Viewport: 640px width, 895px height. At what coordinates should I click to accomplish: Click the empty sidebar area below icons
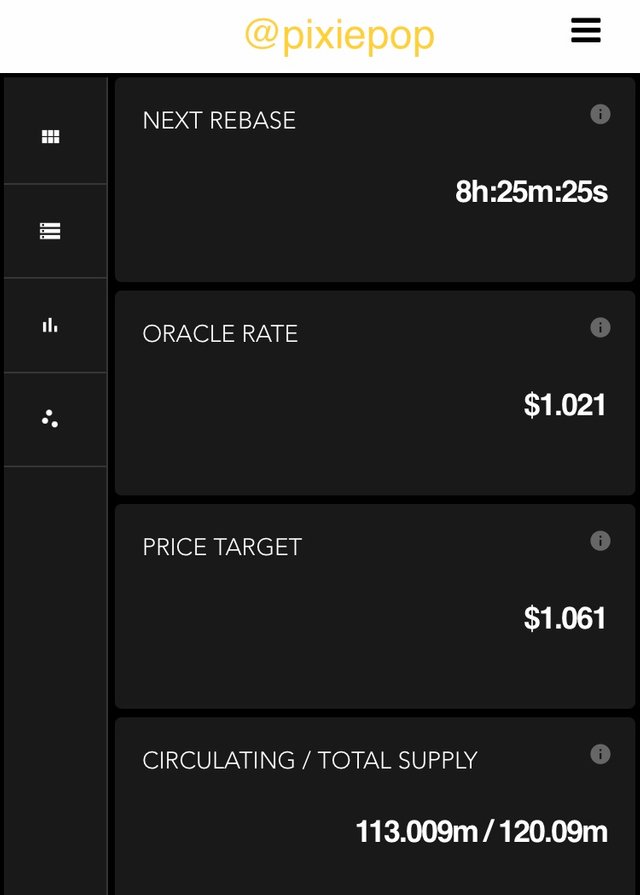[55, 679]
